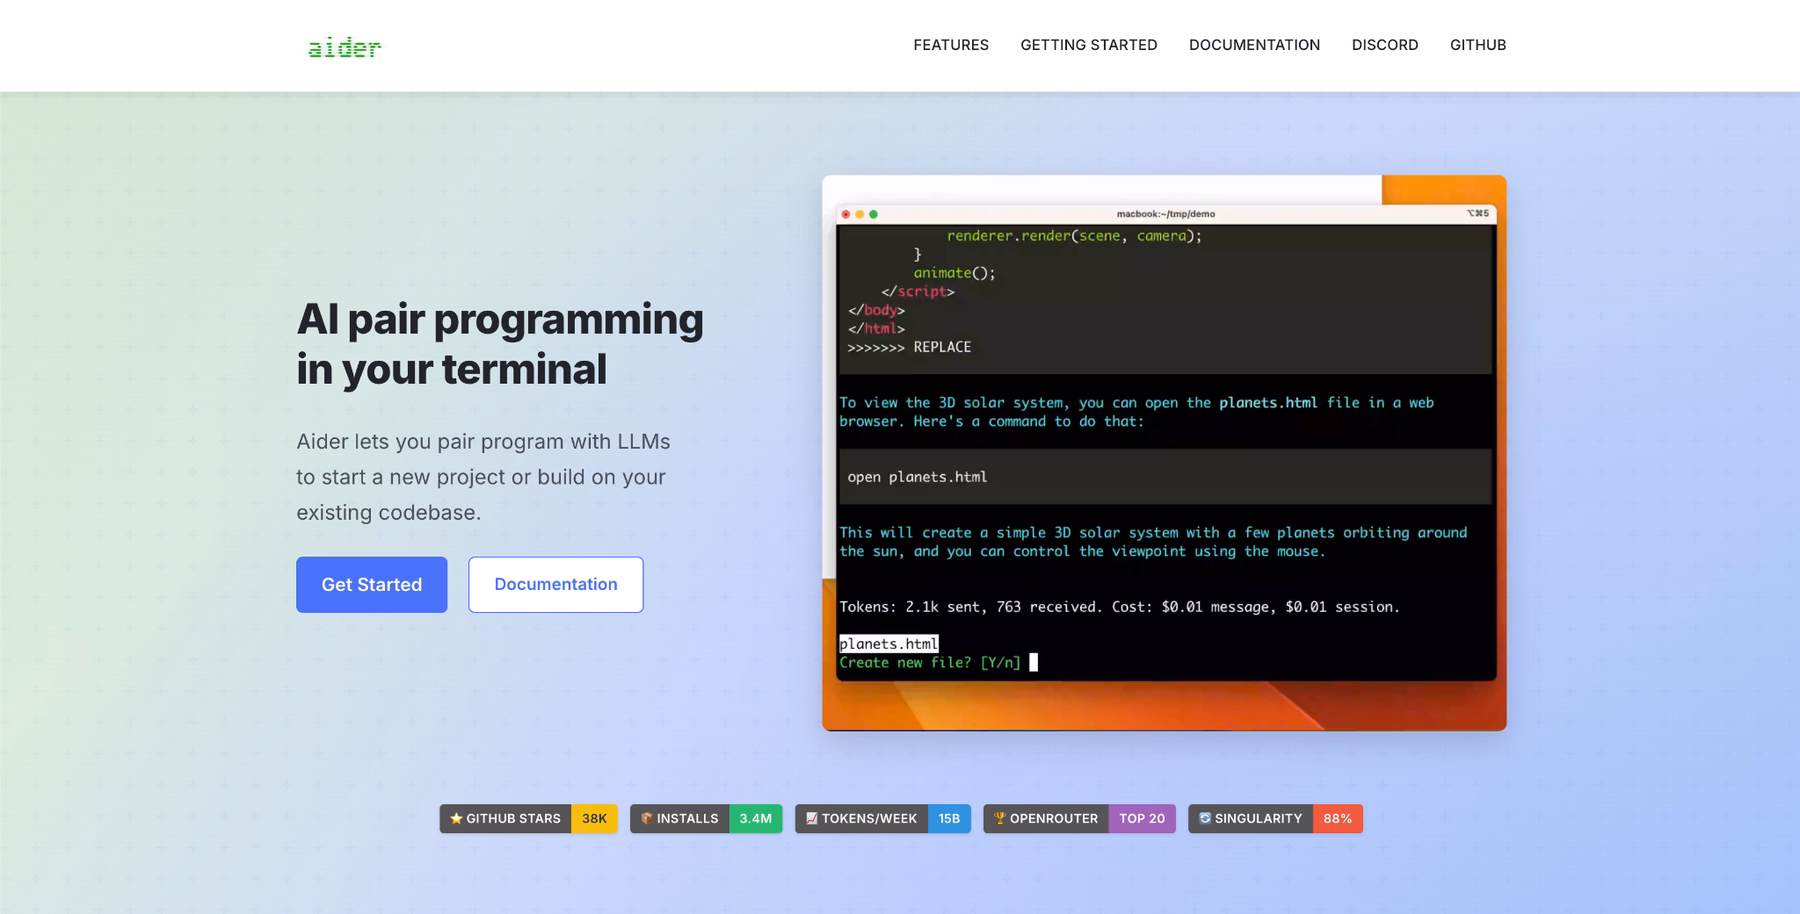
Task: Click the terminal demo video screencast
Action: (x=1164, y=453)
